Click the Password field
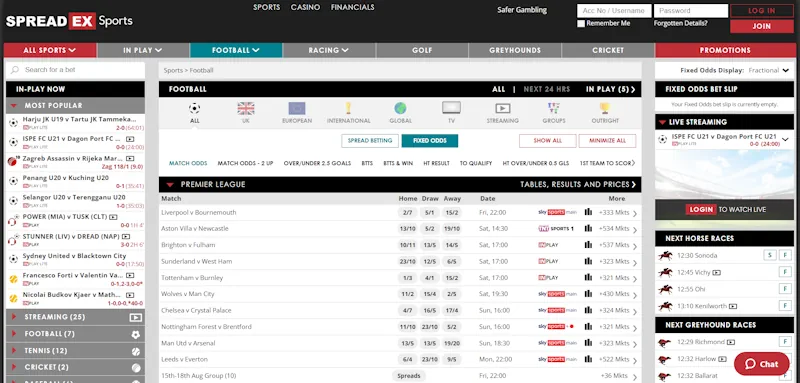This screenshot has height=383, width=800. coord(691,11)
